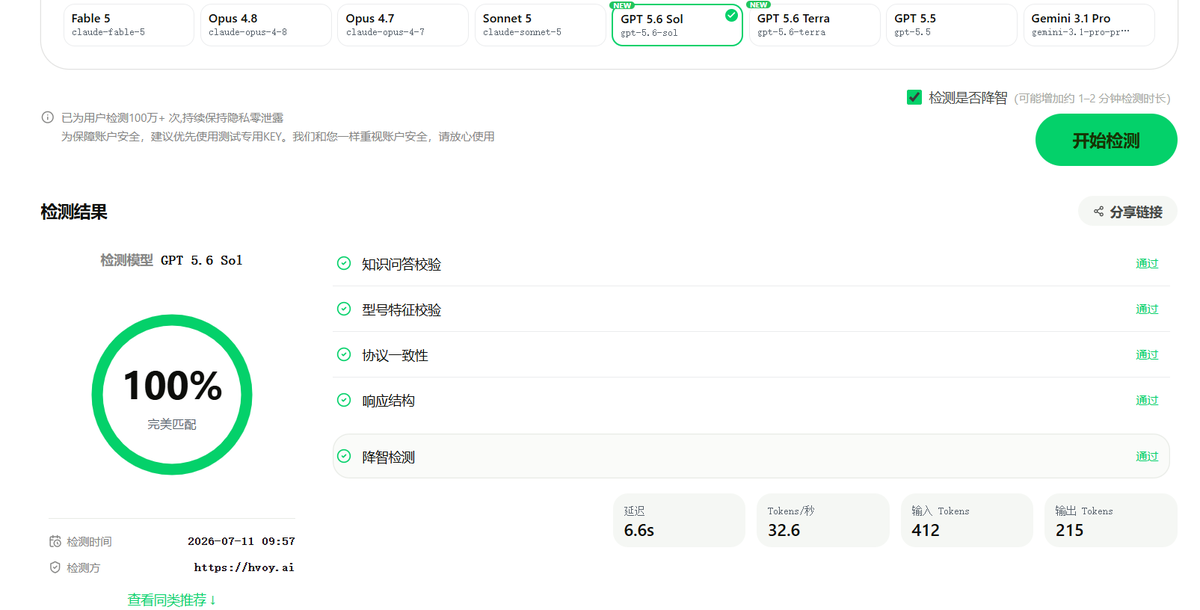Click the shield icon beside 检测方
This screenshot has height=610, width=1200.
point(55,567)
